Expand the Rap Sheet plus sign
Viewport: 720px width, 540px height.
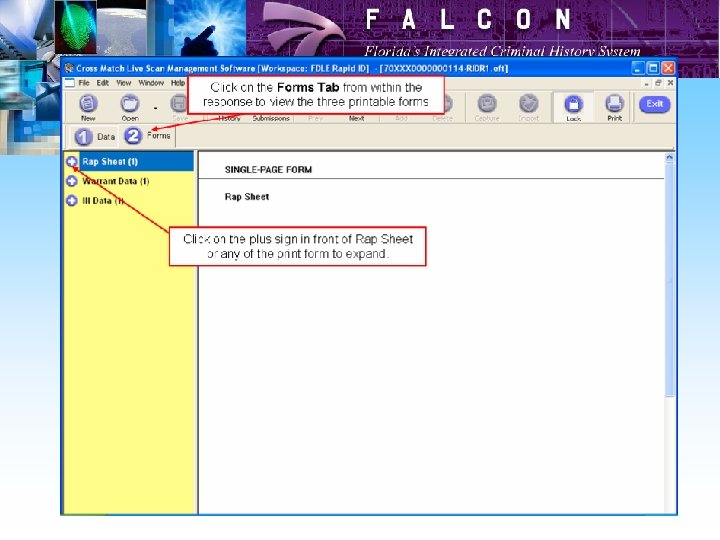(72, 162)
